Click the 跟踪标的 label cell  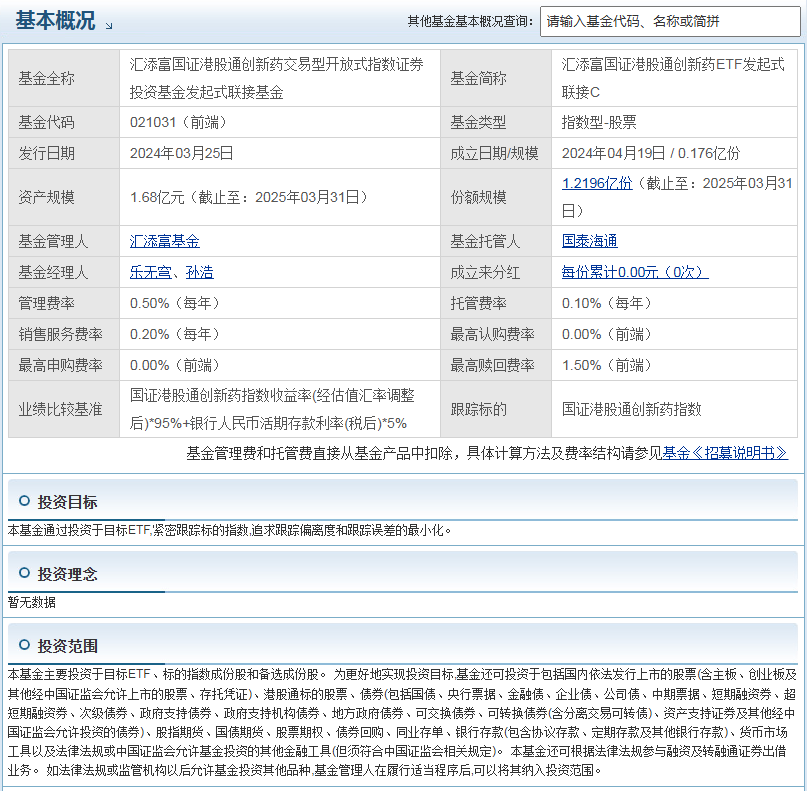click(x=496, y=409)
